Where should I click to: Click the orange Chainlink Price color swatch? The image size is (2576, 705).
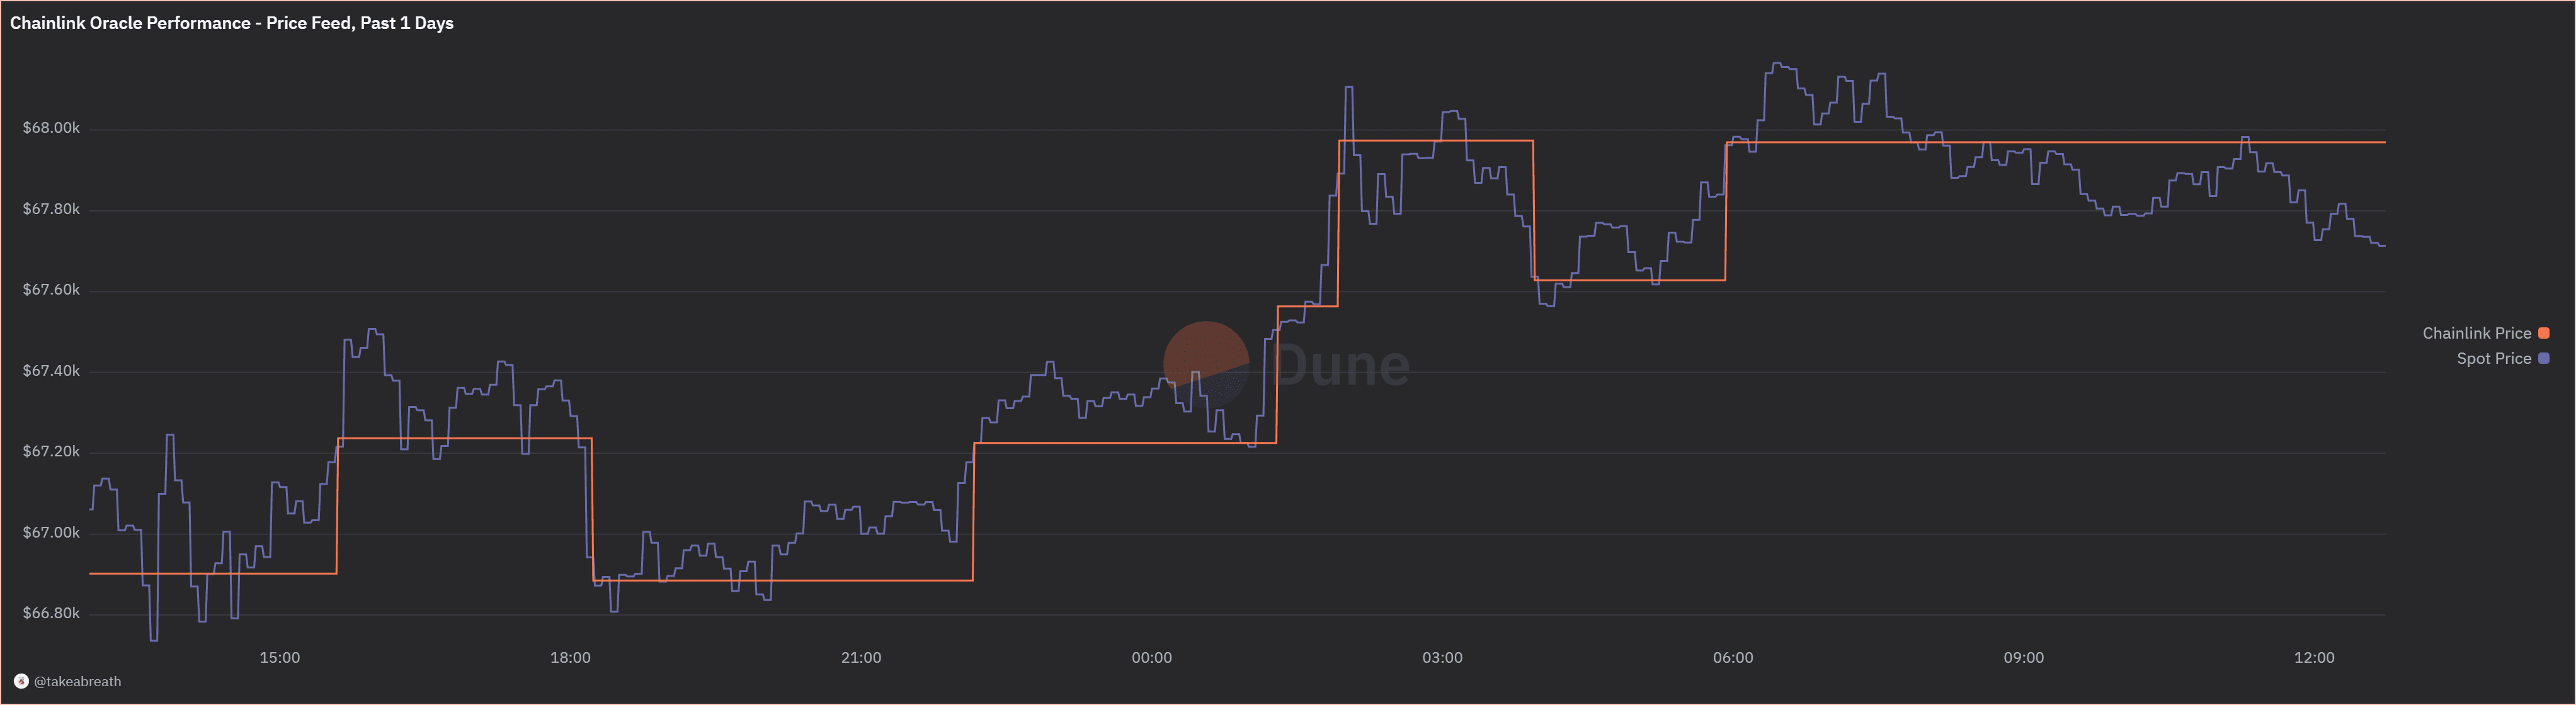(x=2544, y=333)
